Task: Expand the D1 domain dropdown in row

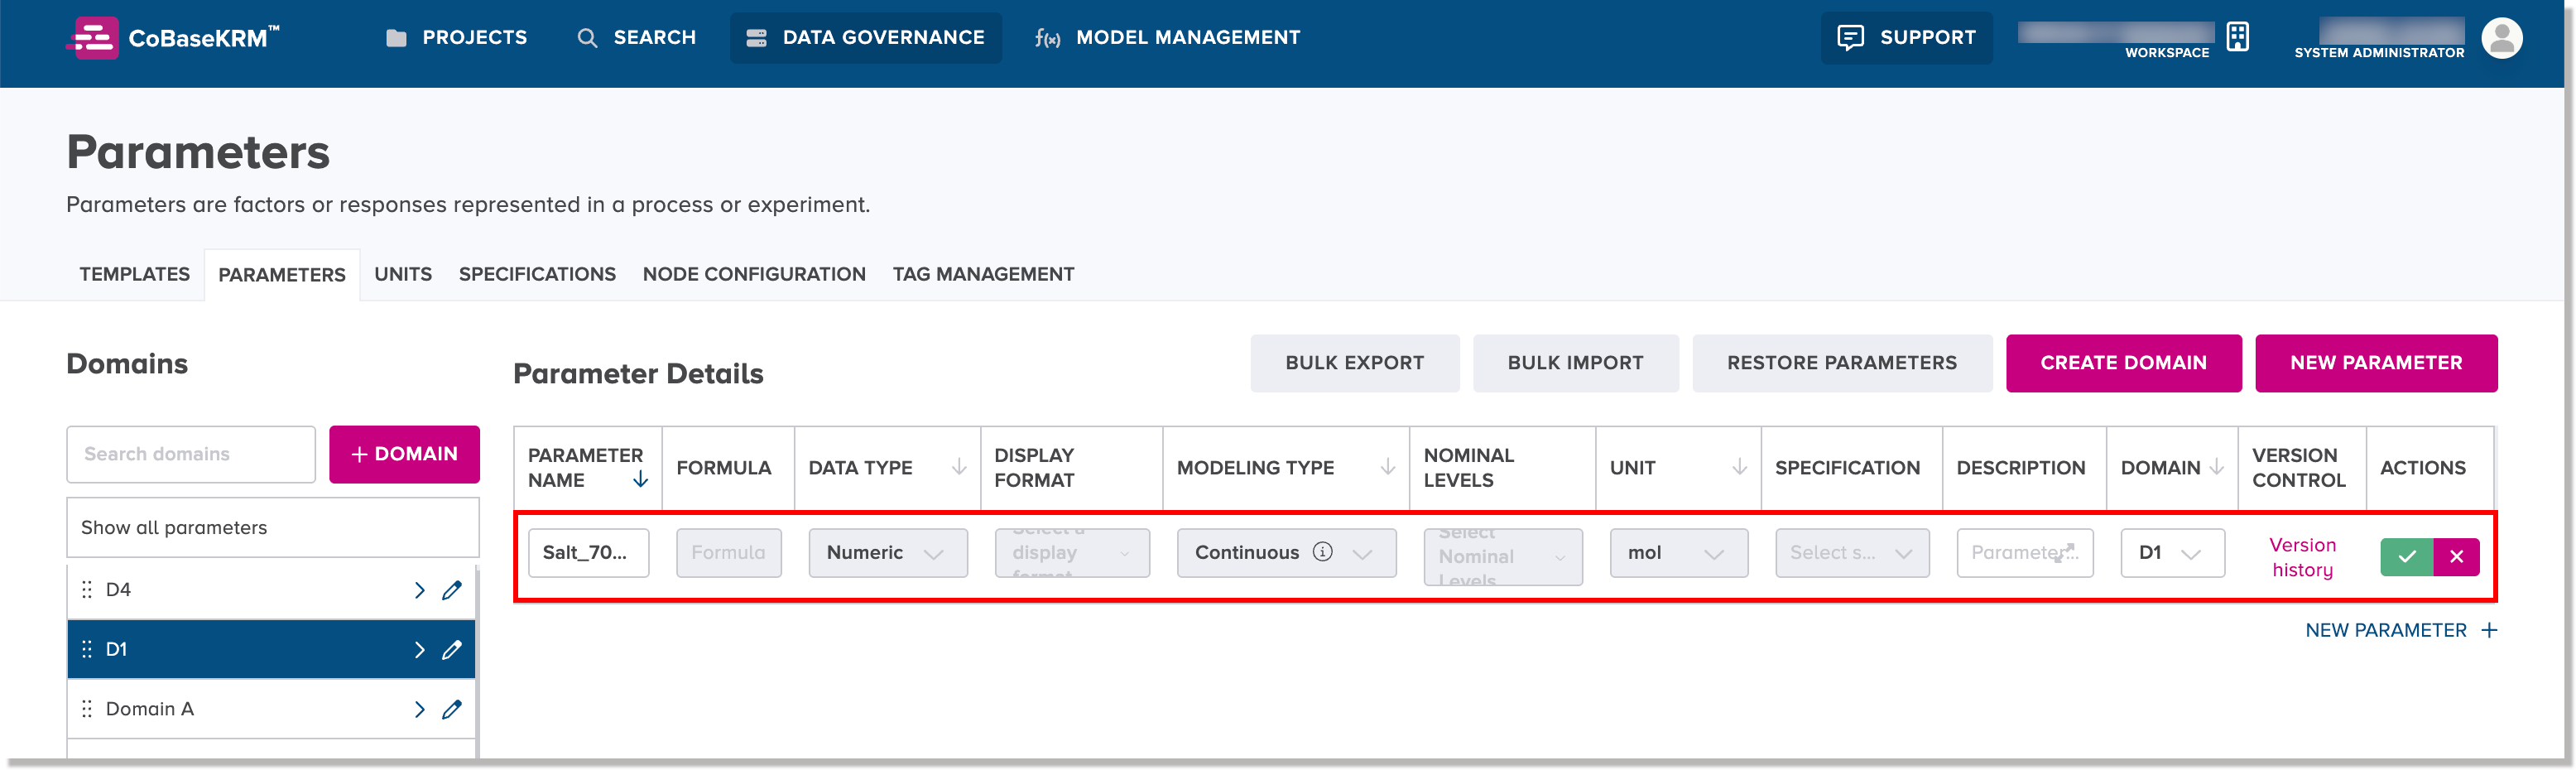Action: click(2171, 553)
